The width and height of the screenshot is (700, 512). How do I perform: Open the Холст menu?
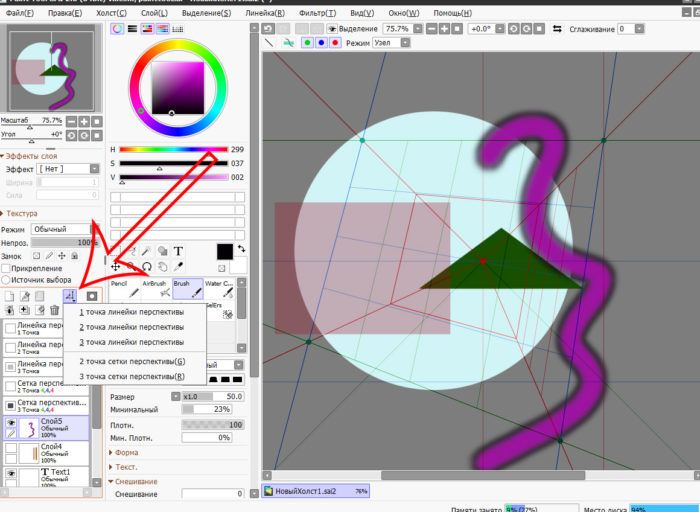pyautogui.click(x=111, y=13)
